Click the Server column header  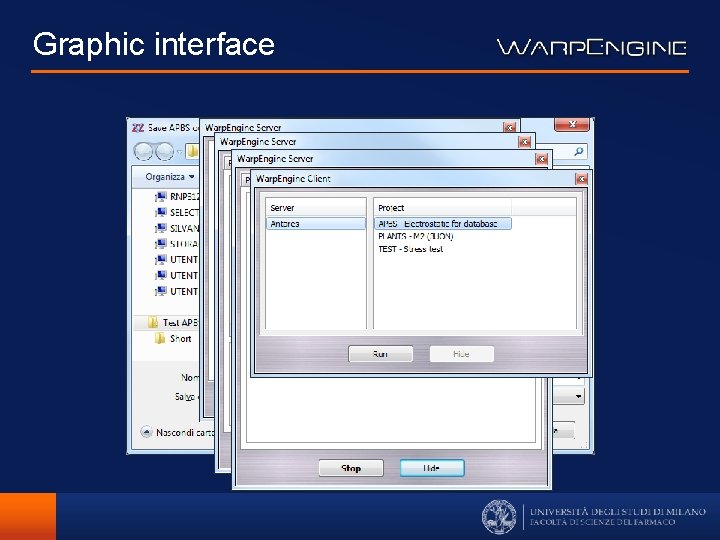(x=315, y=208)
